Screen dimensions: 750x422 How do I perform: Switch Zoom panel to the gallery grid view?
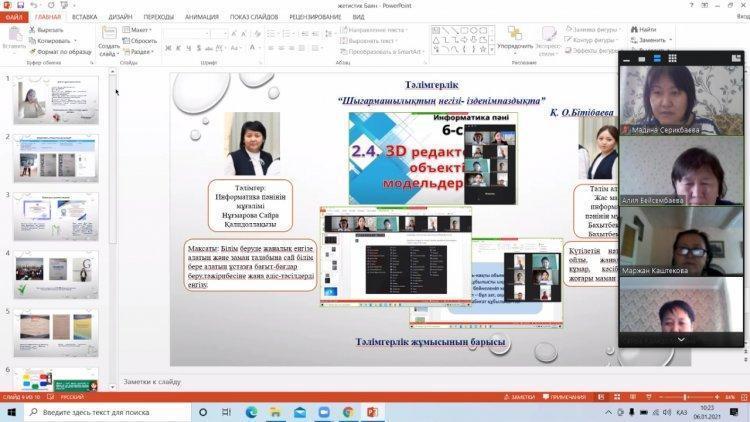coord(673,58)
